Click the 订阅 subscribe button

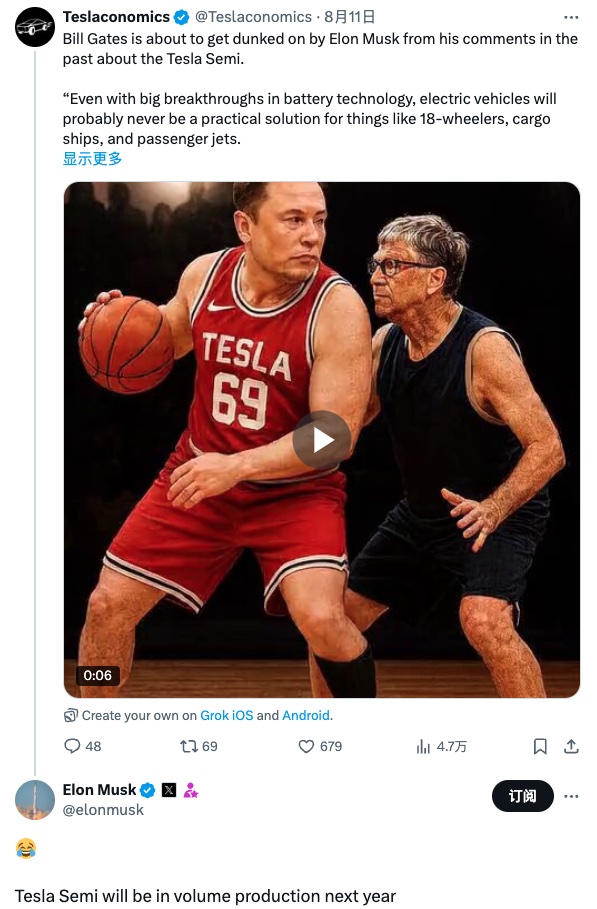(522, 796)
